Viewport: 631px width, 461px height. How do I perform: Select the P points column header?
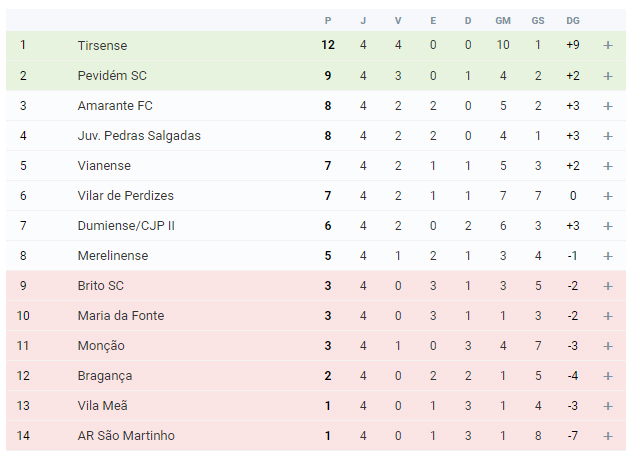point(328,21)
